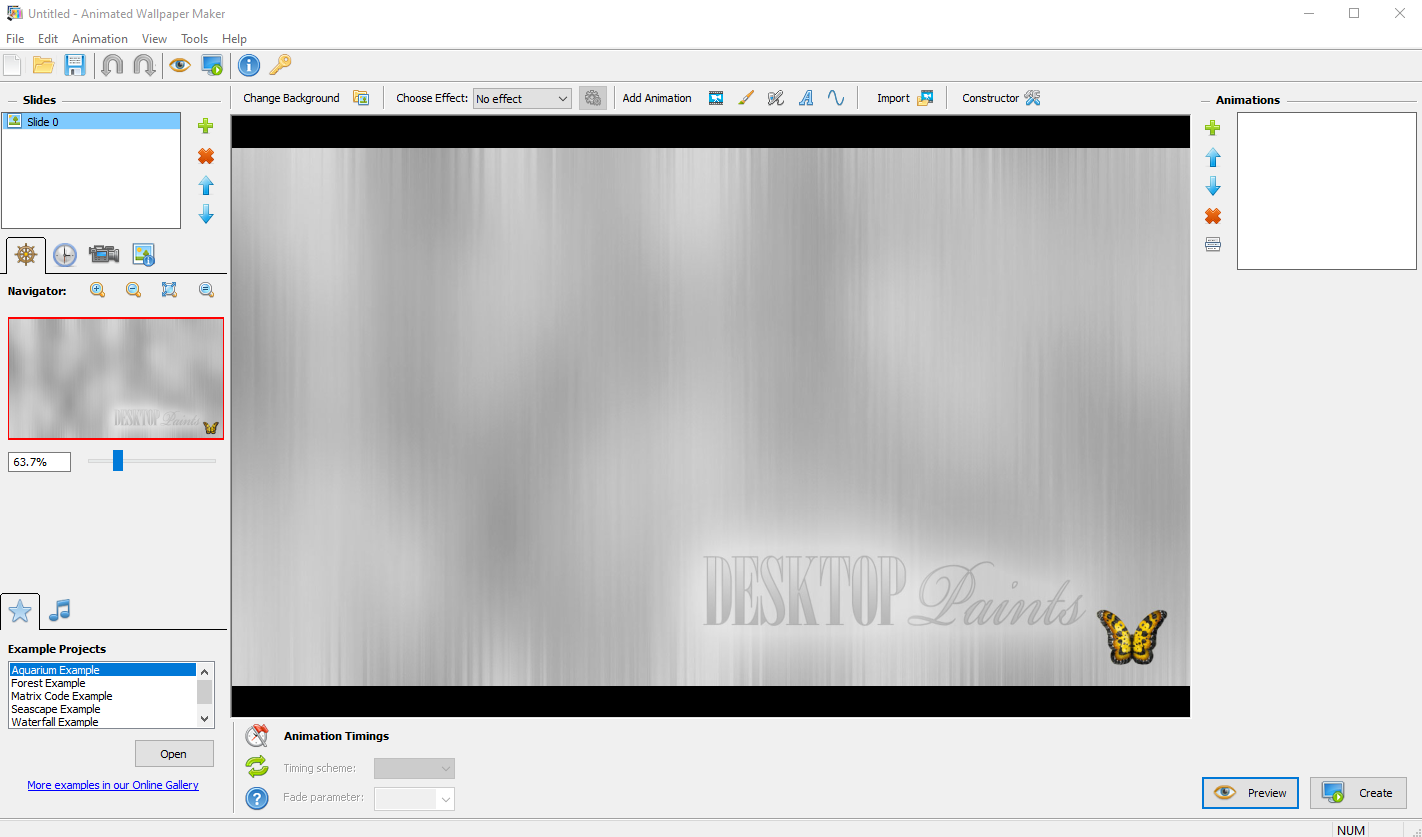
Task: Click the Create wallpaper monitor icon in top toolbar
Action: (x=211, y=66)
